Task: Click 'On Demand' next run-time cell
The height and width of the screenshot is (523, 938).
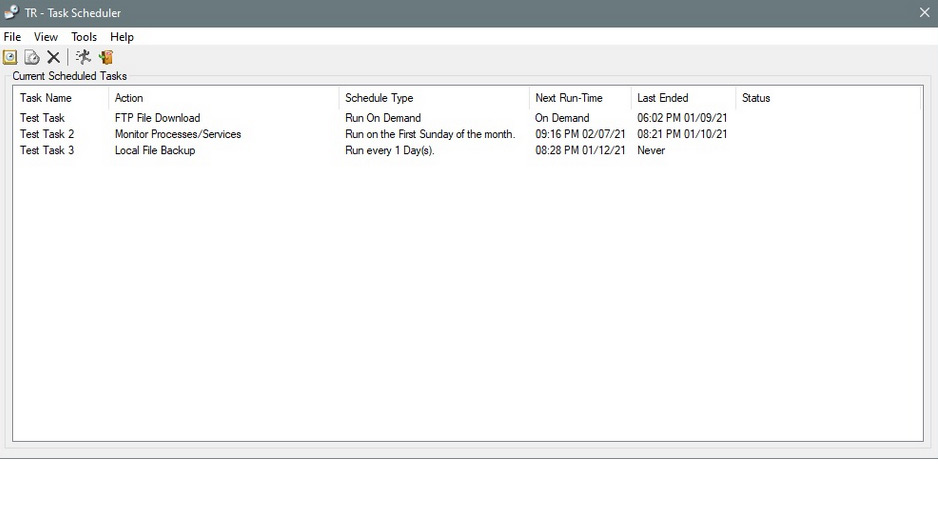Action: pyautogui.click(x=562, y=118)
